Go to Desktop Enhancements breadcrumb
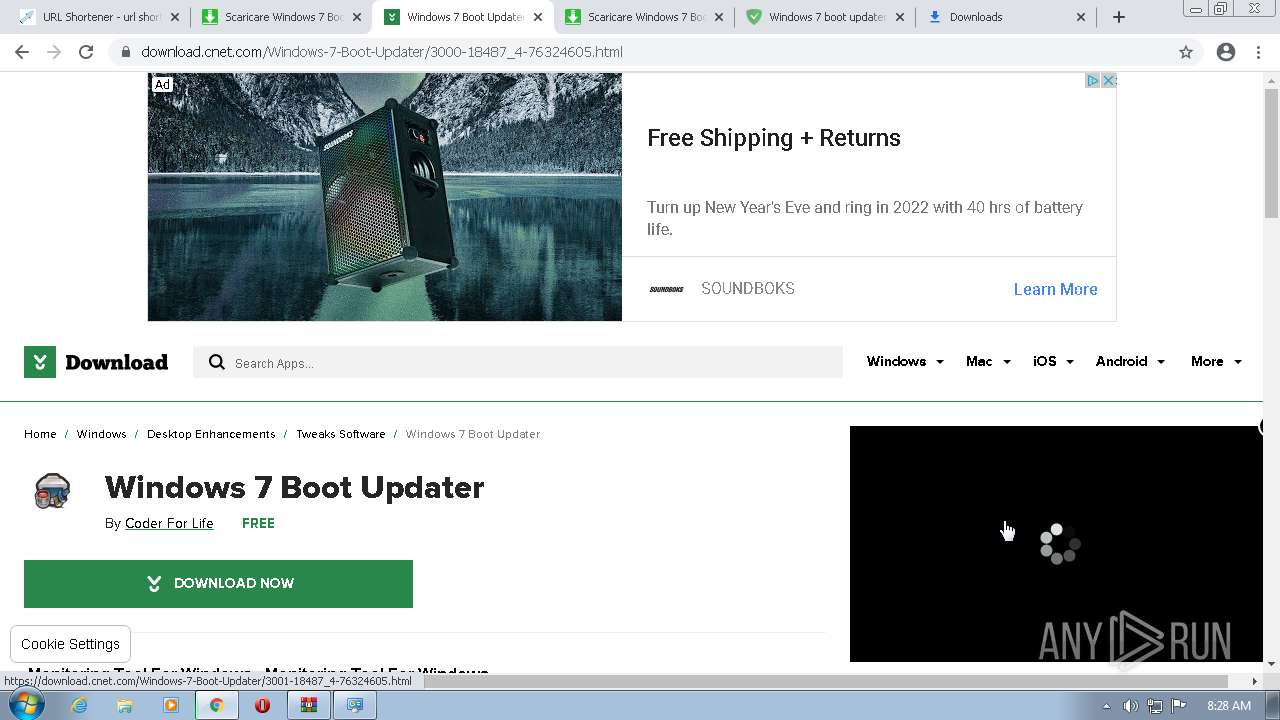 click(x=211, y=434)
